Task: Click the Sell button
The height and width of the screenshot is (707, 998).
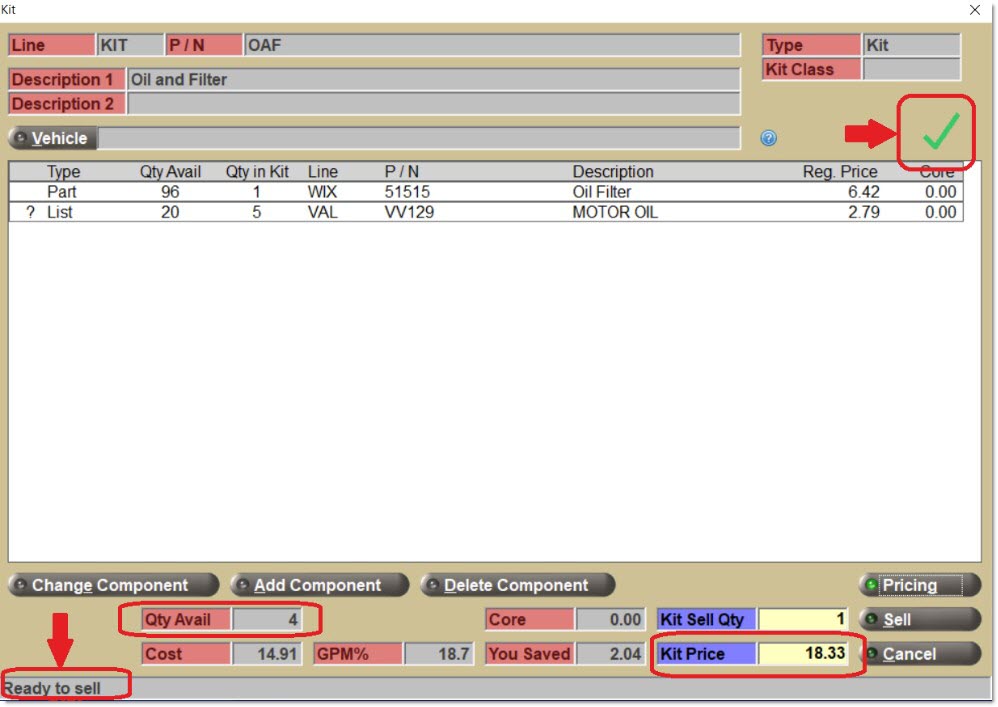Action: [919, 619]
